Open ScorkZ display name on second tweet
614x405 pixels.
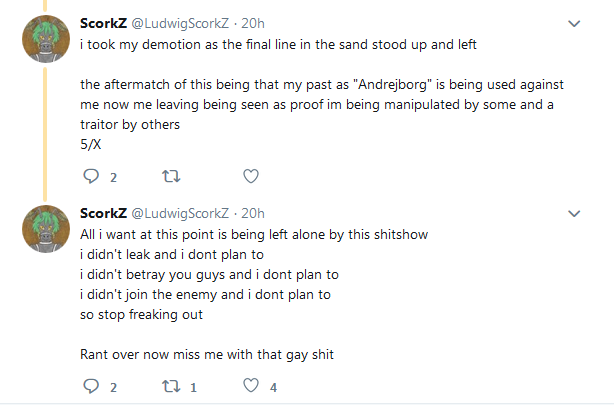tap(103, 213)
